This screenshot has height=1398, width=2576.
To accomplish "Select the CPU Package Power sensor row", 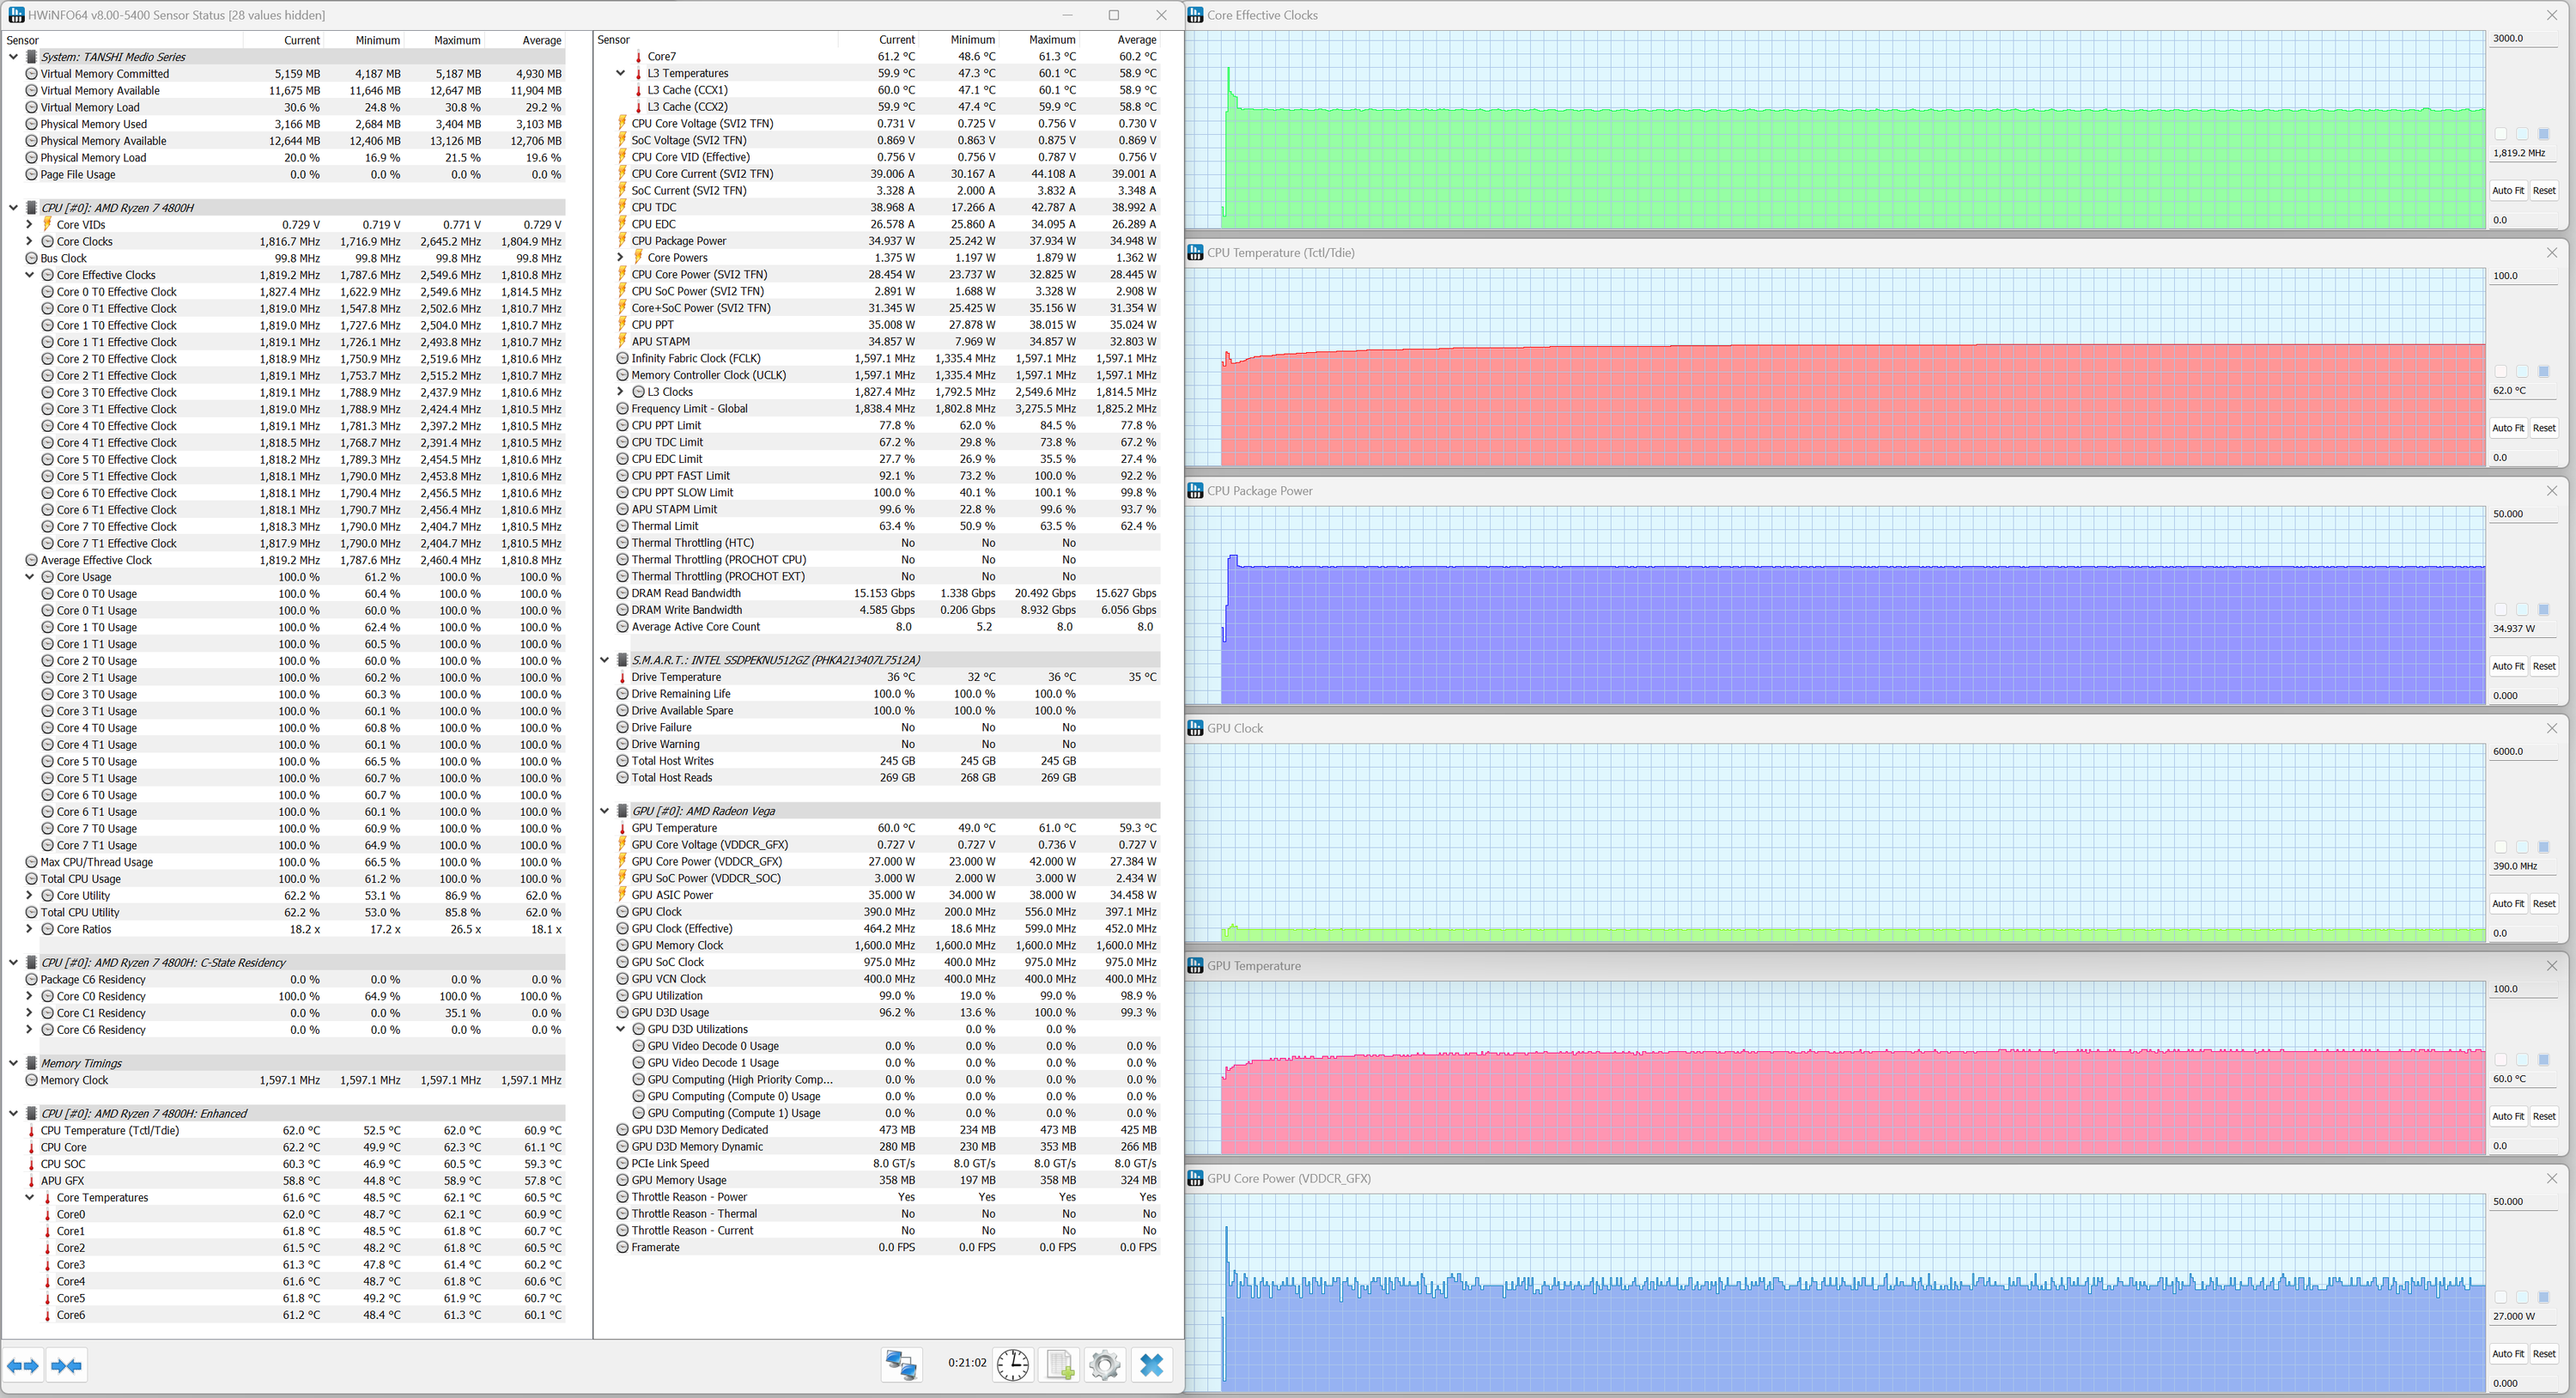I will click(679, 241).
